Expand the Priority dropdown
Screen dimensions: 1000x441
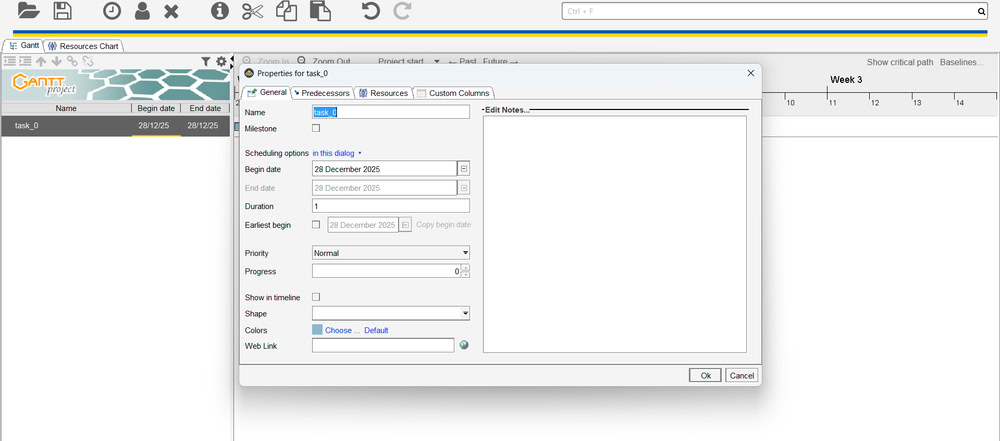(465, 253)
